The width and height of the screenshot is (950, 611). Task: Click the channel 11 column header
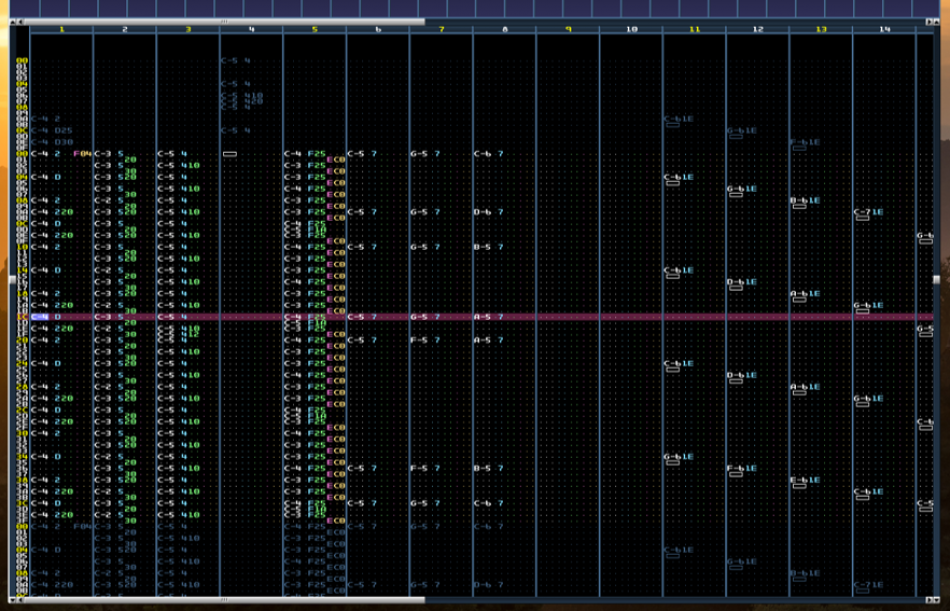(x=694, y=30)
